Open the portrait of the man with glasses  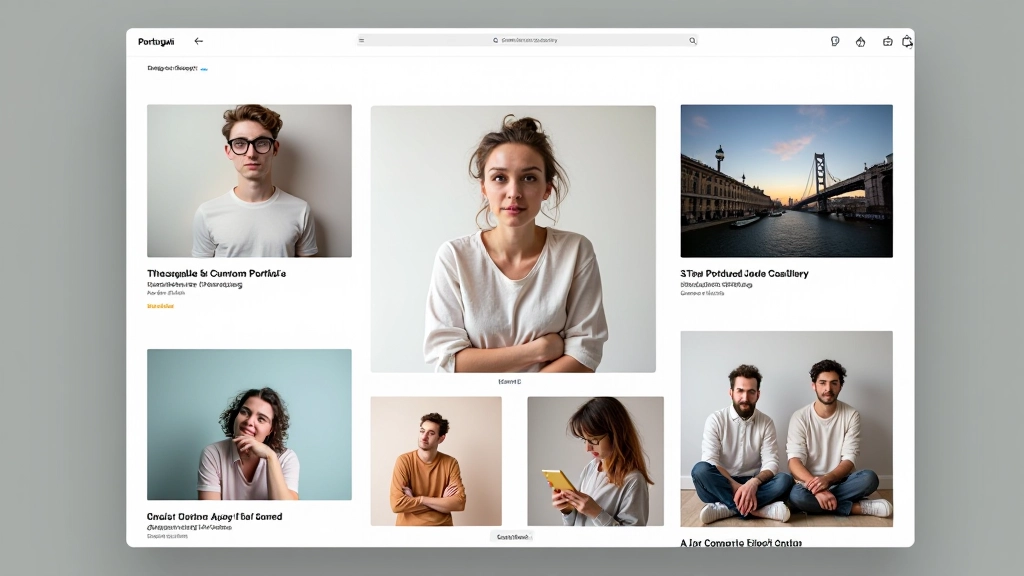tap(248, 181)
